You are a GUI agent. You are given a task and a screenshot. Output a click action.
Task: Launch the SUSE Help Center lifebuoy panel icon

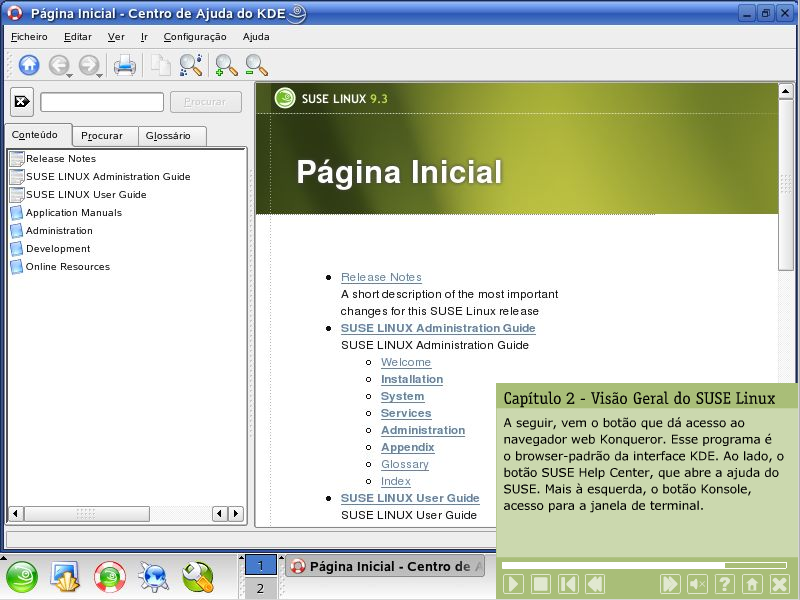tap(109, 576)
